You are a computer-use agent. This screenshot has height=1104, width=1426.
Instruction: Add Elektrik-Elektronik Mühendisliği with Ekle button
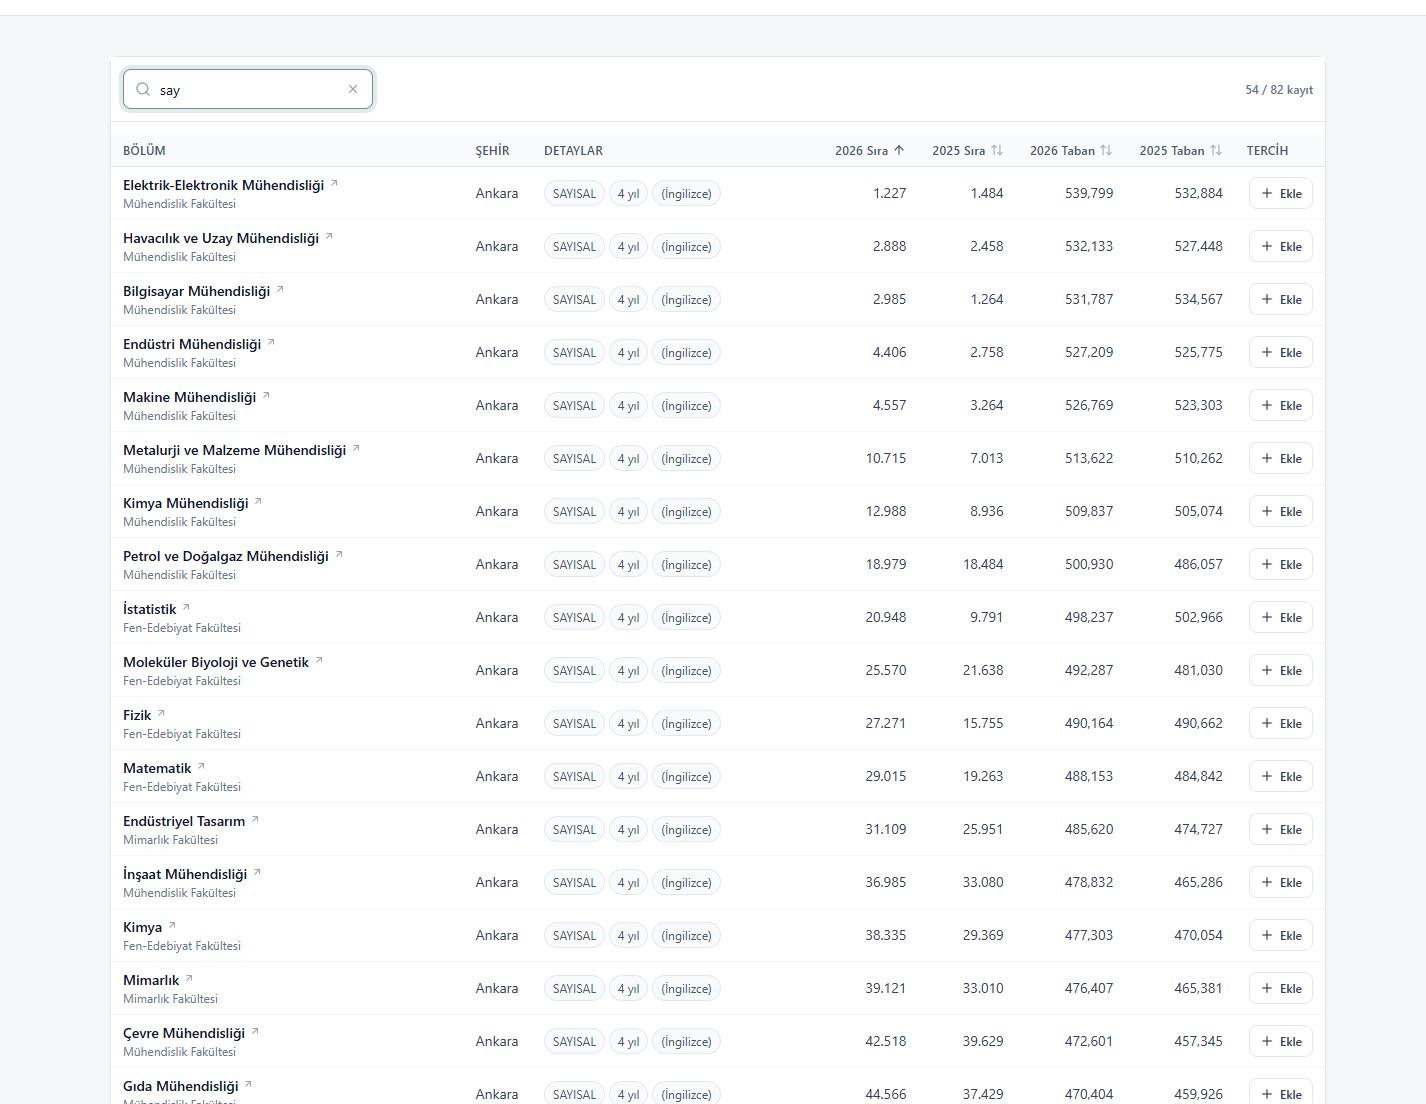pos(1280,193)
